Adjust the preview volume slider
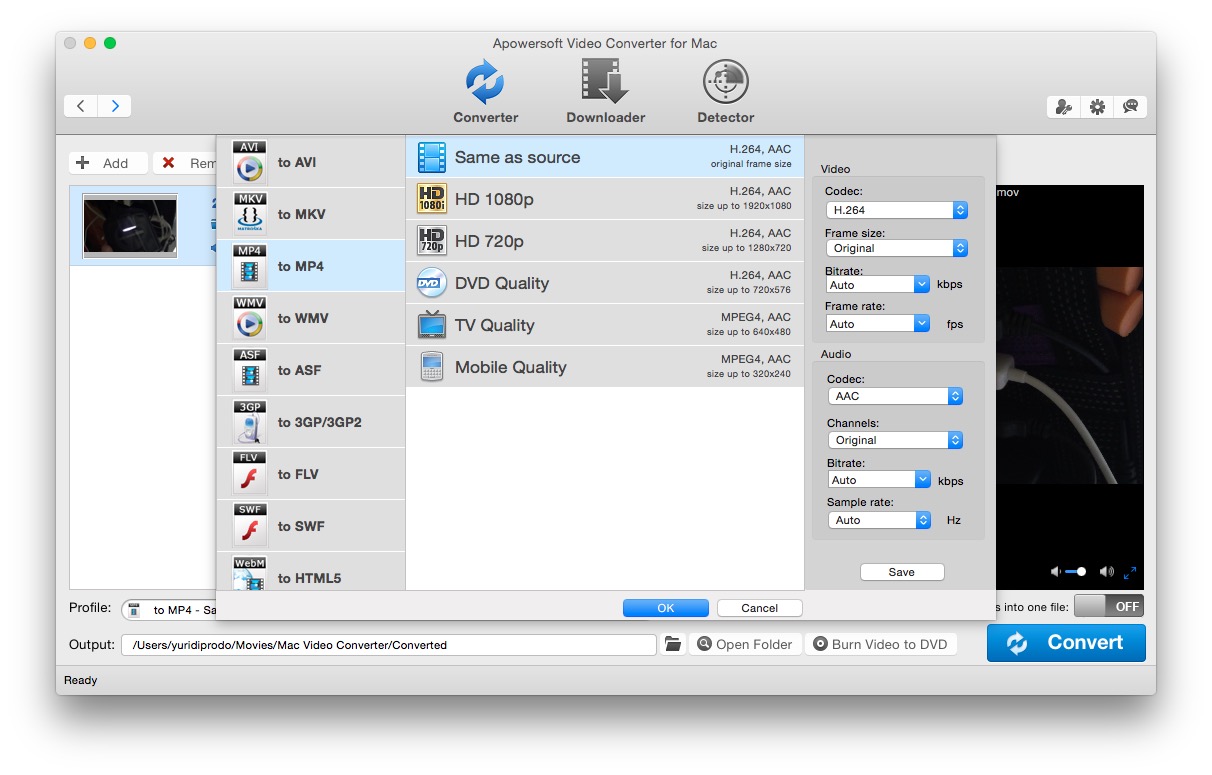1212x775 pixels. coord(1077,572)
